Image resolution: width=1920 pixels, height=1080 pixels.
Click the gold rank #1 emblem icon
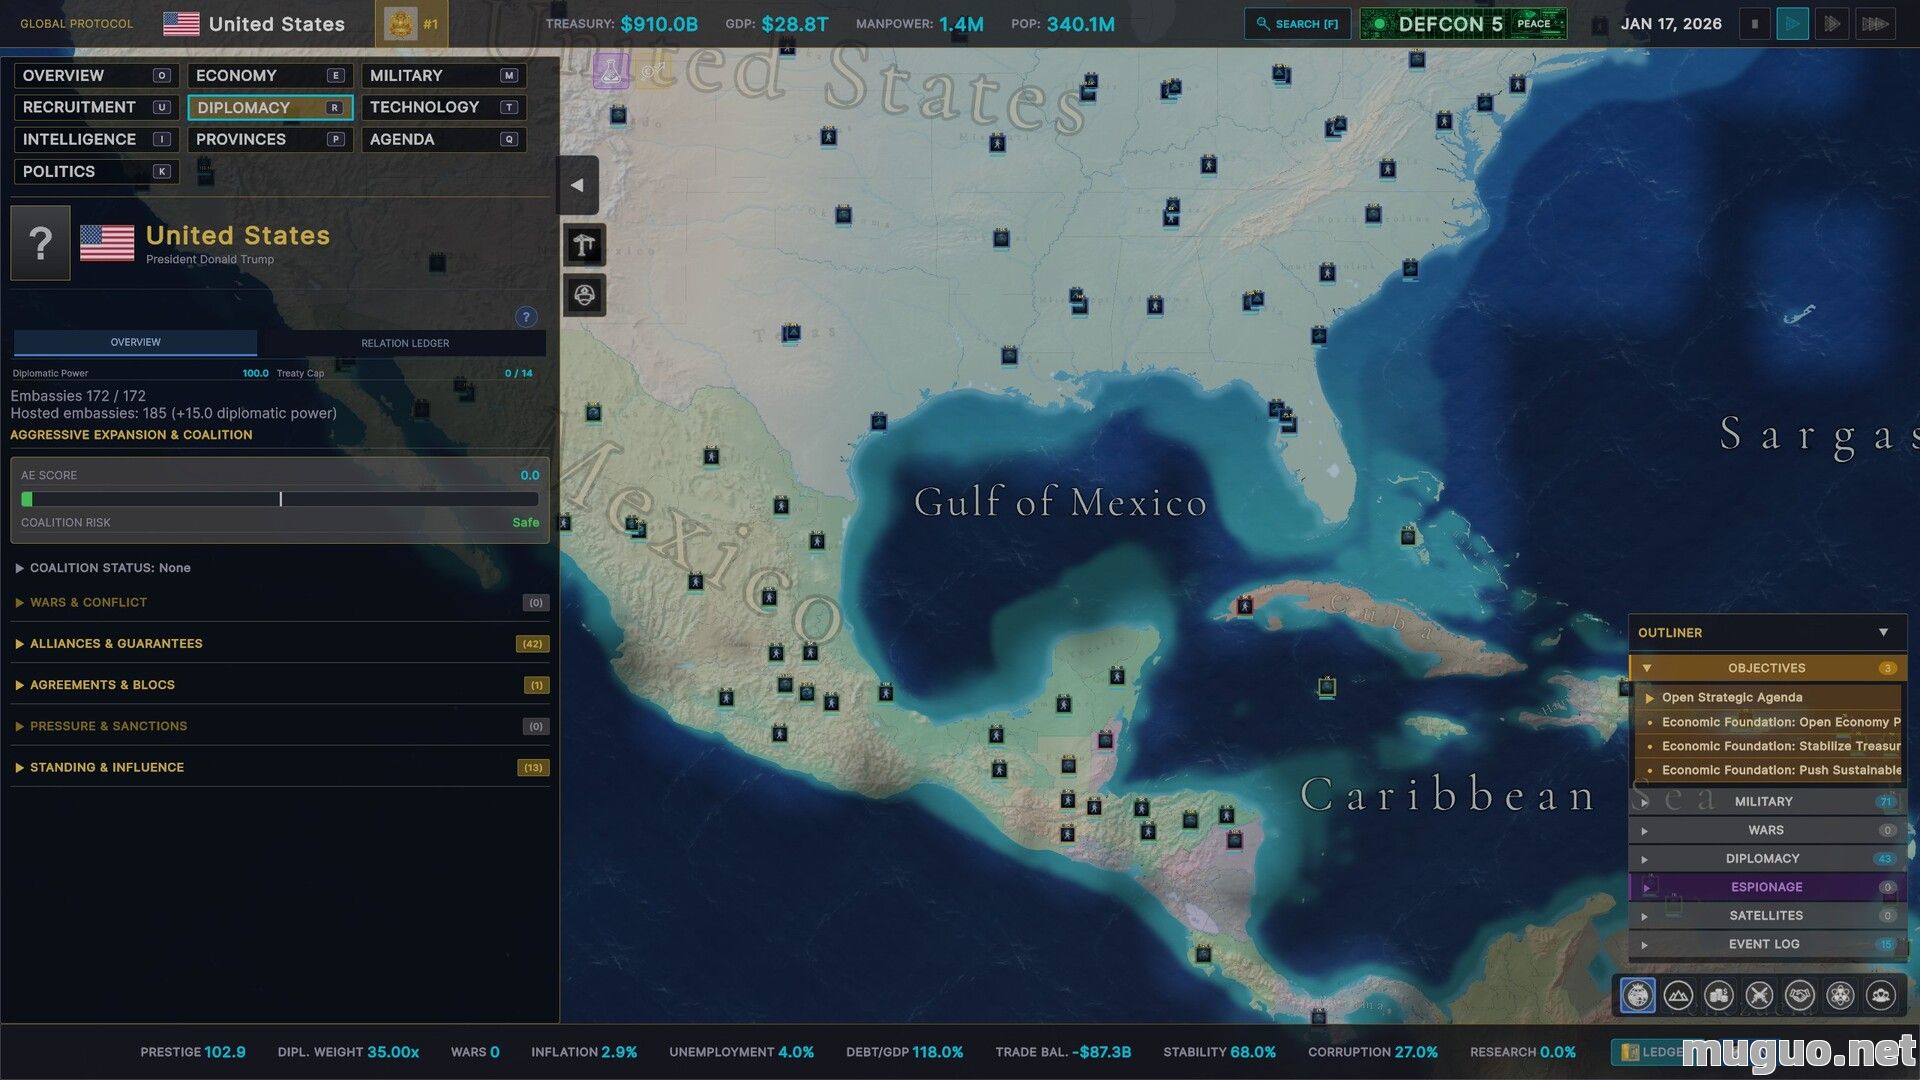coord(411,24)
